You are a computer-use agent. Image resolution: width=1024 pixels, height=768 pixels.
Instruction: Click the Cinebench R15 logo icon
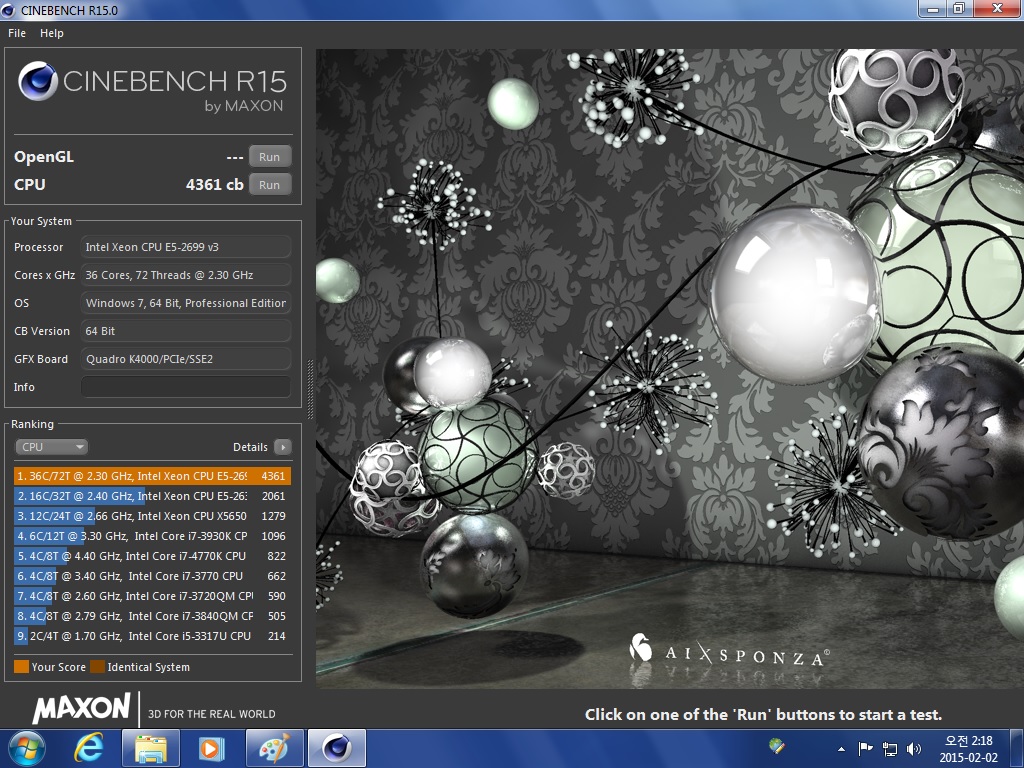tap(38, 82)
